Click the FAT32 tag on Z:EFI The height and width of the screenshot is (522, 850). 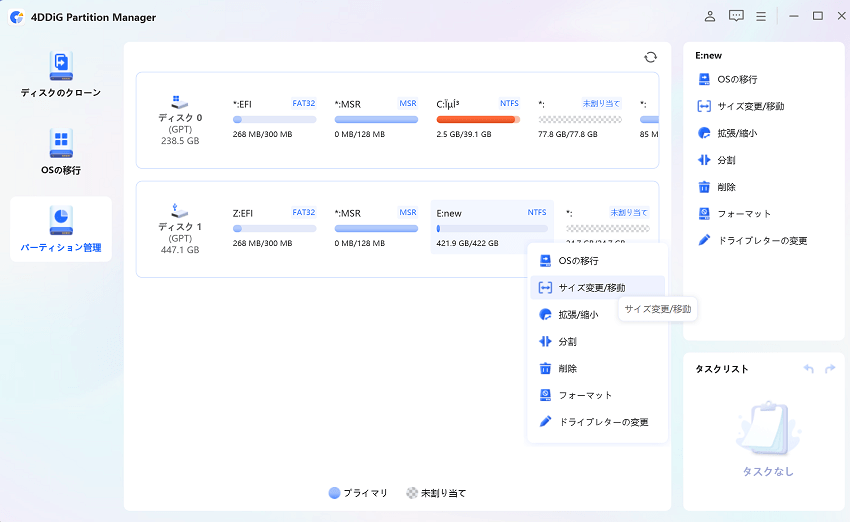click(304, 212)
